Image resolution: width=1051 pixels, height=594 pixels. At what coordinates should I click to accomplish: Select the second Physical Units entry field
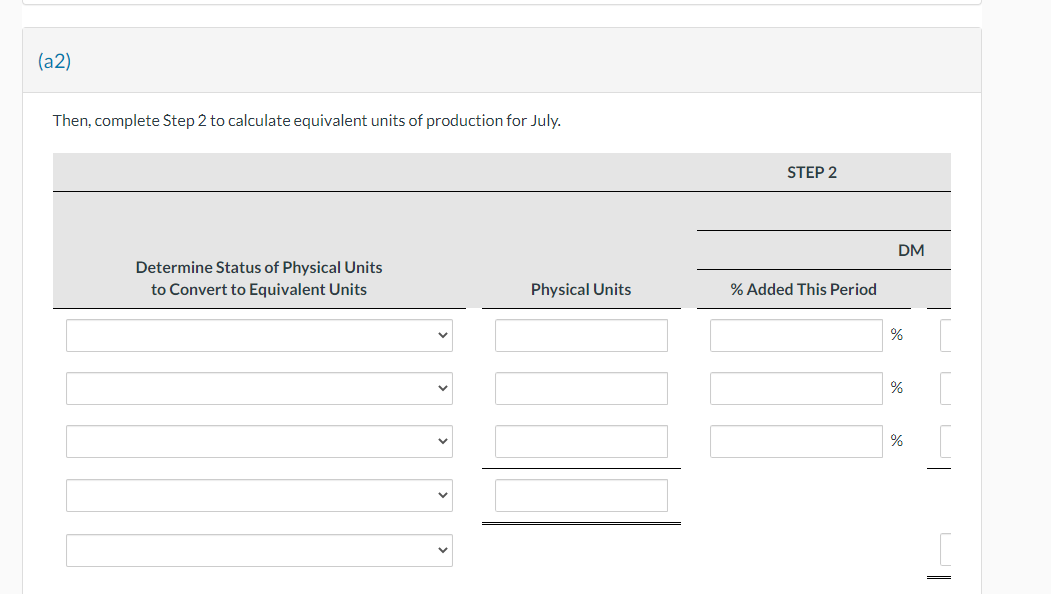click(x=581, y=388)
